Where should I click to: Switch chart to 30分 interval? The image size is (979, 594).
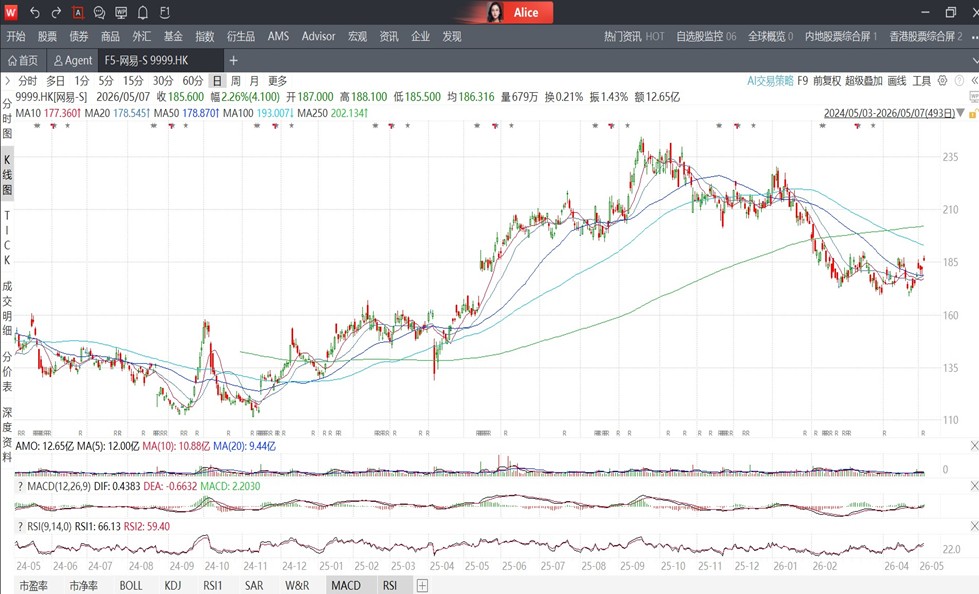163,81
